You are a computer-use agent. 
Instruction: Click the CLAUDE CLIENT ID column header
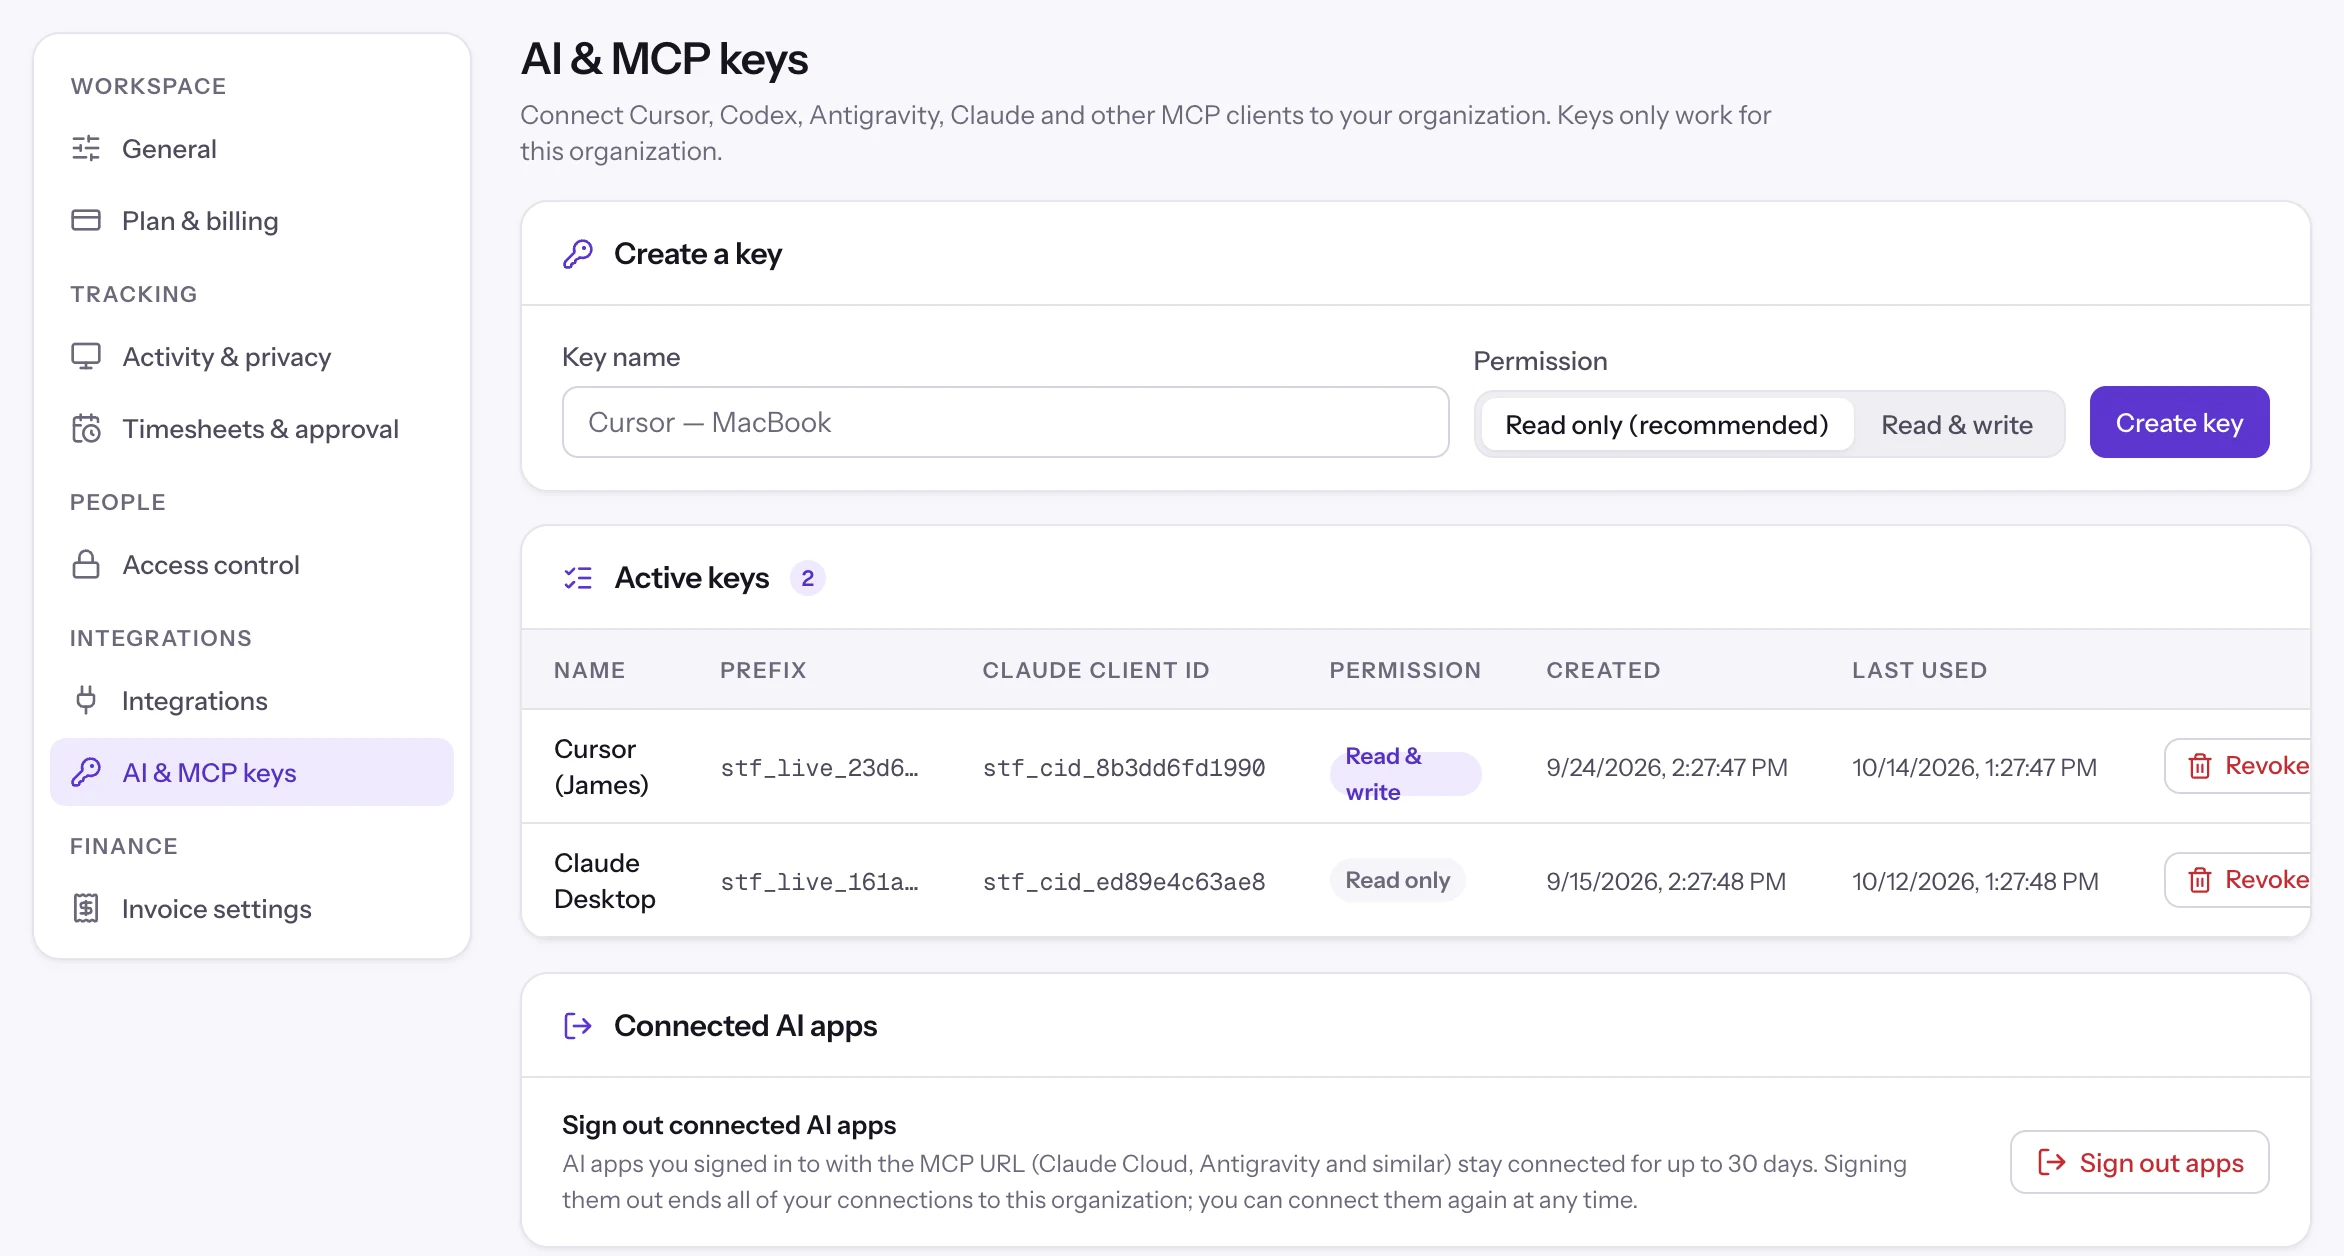pyautogui.click(x=1096, y=670)
